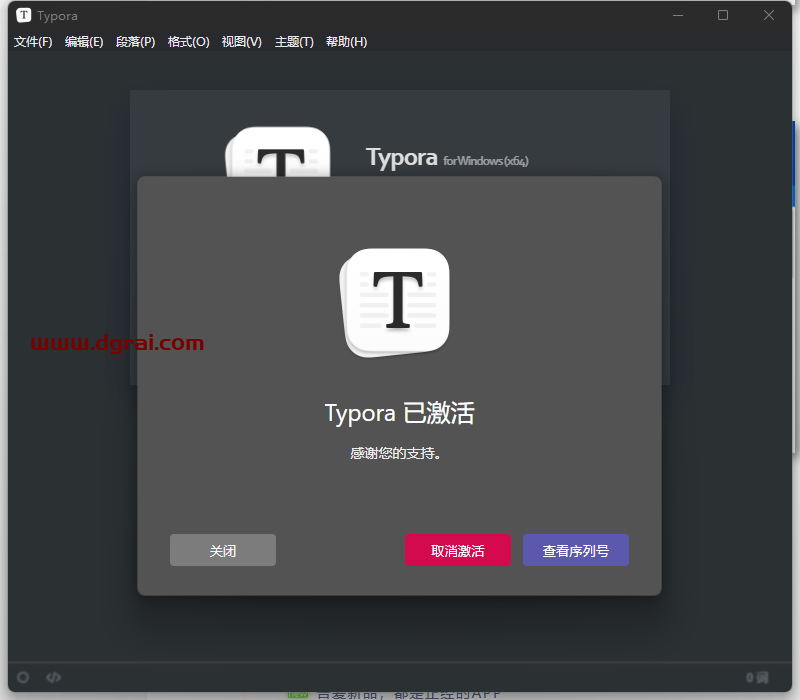The height and width of the screenshot is (700, 800).
Task: Click the 'Typora 已激活' heading
Action: click(x=399, y=413)
